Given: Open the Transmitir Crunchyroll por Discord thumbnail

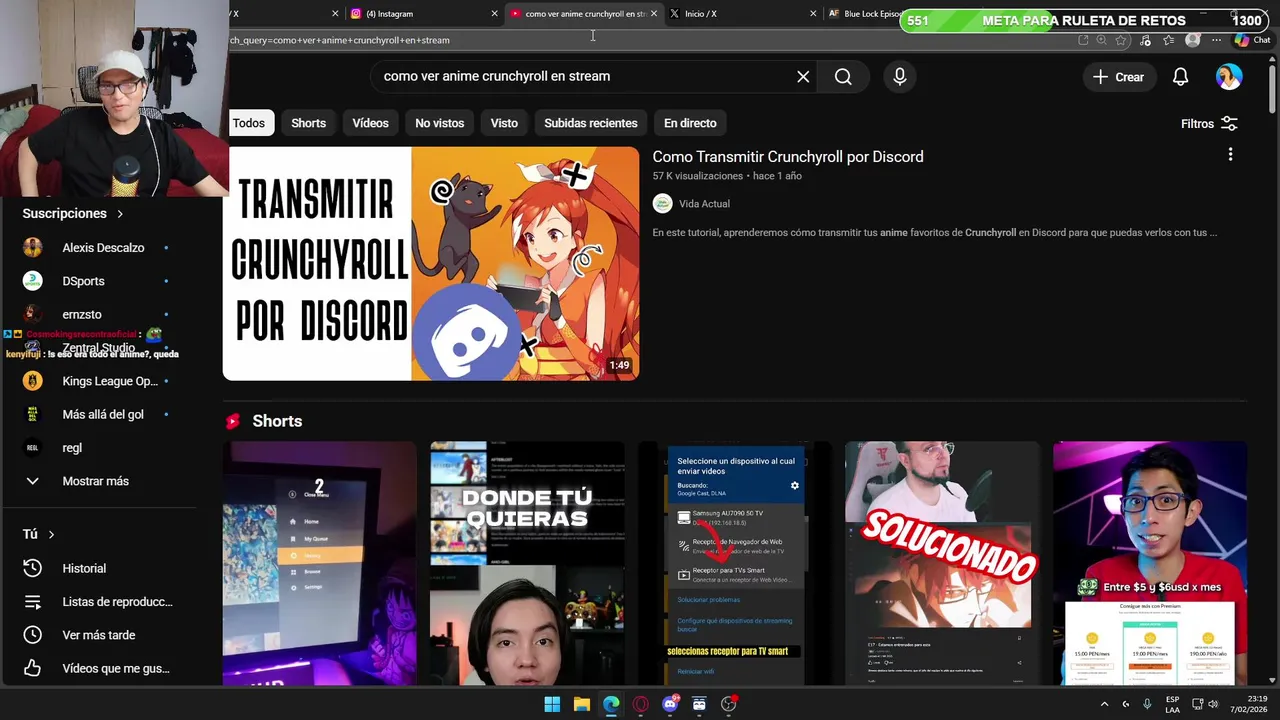Looking at the screenshot, I should (x=431, y=264).
